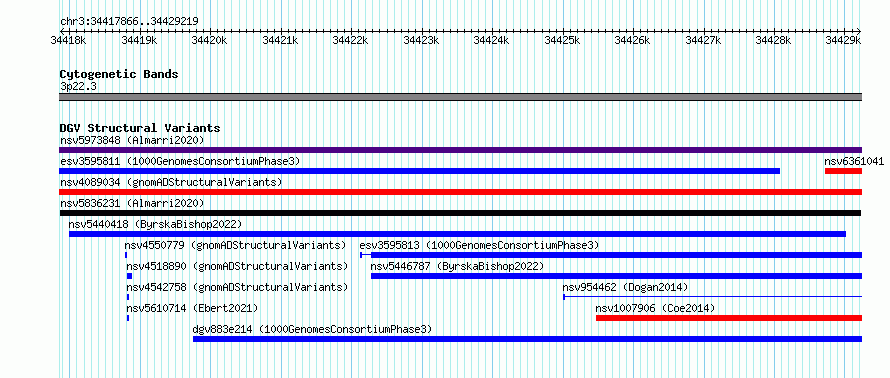Viewport: 890px width, 378px height.
Task: Click the nsv5440418 ByrskaBishop2022 blue bar
Action: [x=457, y=234]
